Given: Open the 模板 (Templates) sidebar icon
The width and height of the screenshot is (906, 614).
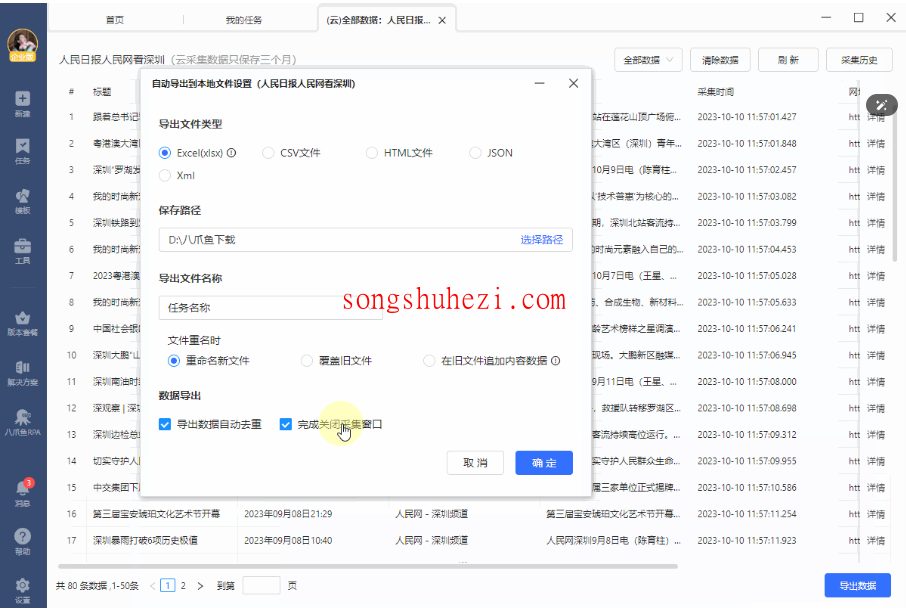Looking at the screenshot, I should (23, 201).
